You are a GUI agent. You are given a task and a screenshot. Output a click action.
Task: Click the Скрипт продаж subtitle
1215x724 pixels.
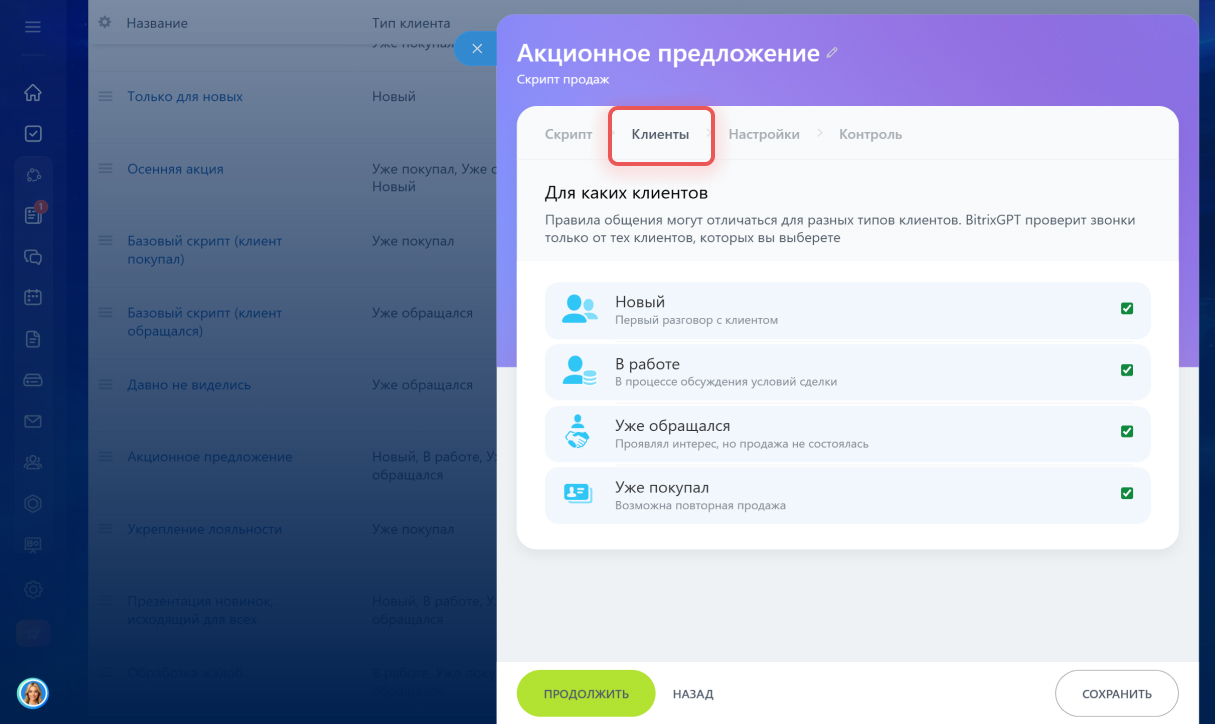pyautogui.click(x=563, y=79)
